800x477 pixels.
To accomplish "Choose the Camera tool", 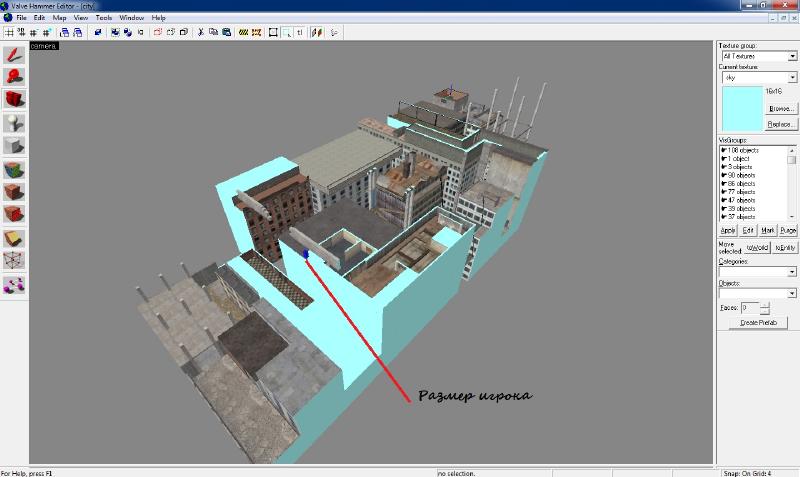I will click(14, 99).
